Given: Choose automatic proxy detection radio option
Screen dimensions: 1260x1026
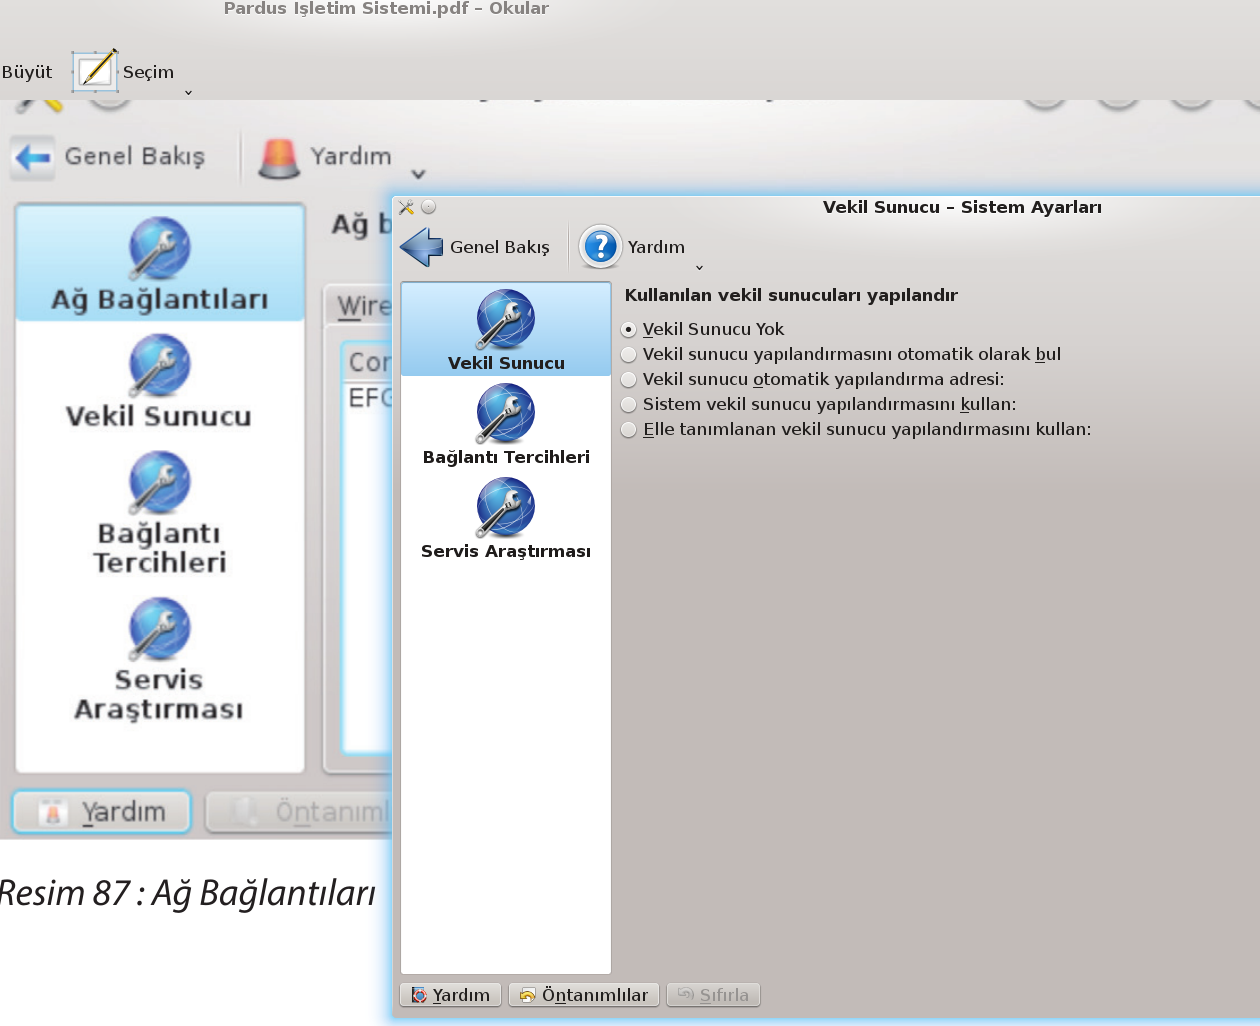Looking at the screenshot, I should point(629,354).
